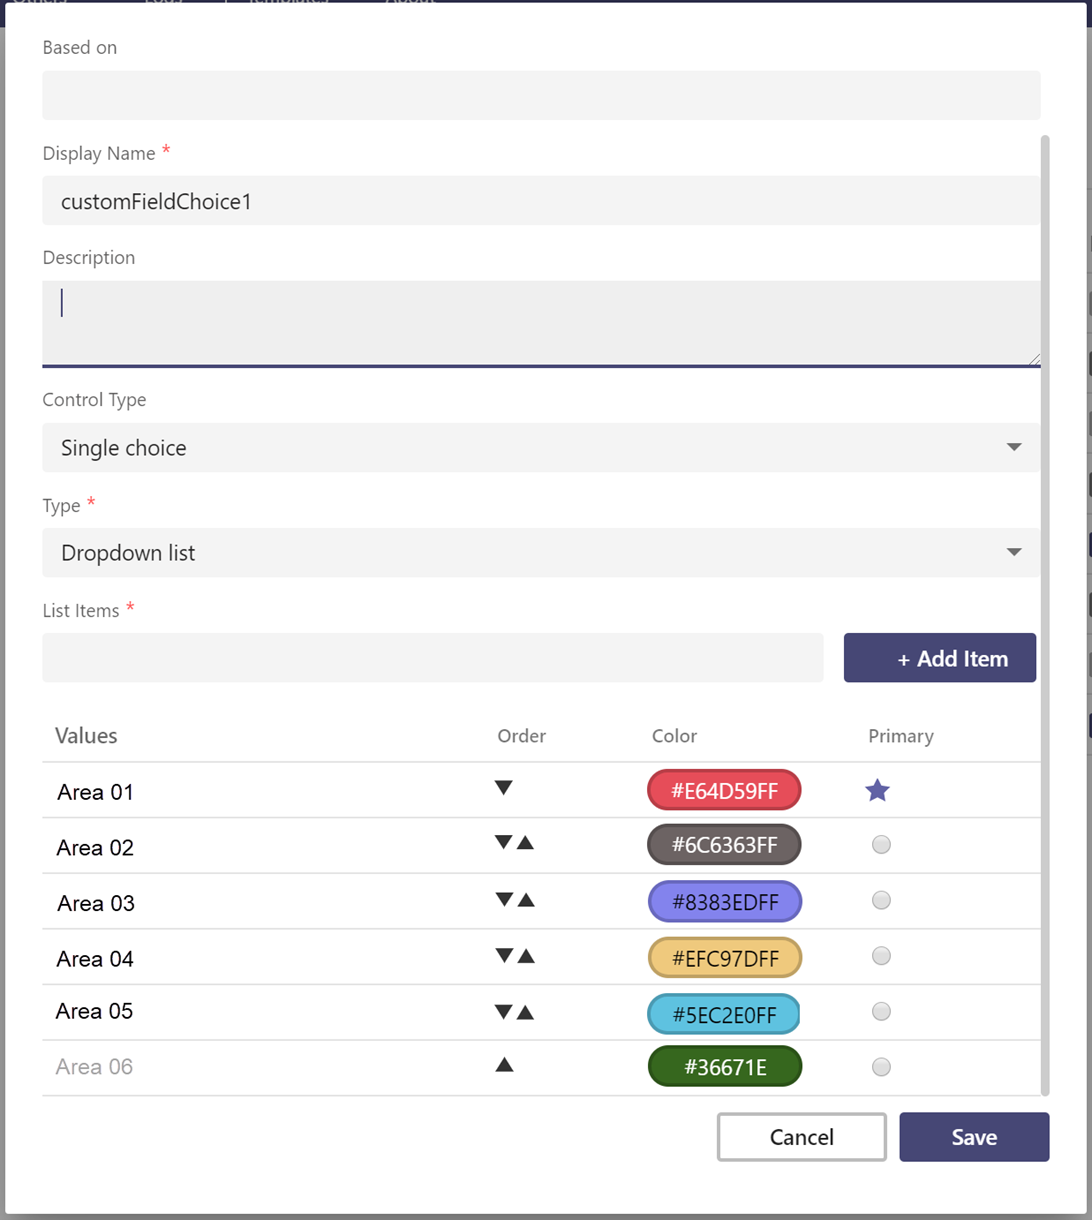Screen dimensions: 1092x1220
Task: Open color picker for #E64D59FF swatch
Action: pos(724,790)
